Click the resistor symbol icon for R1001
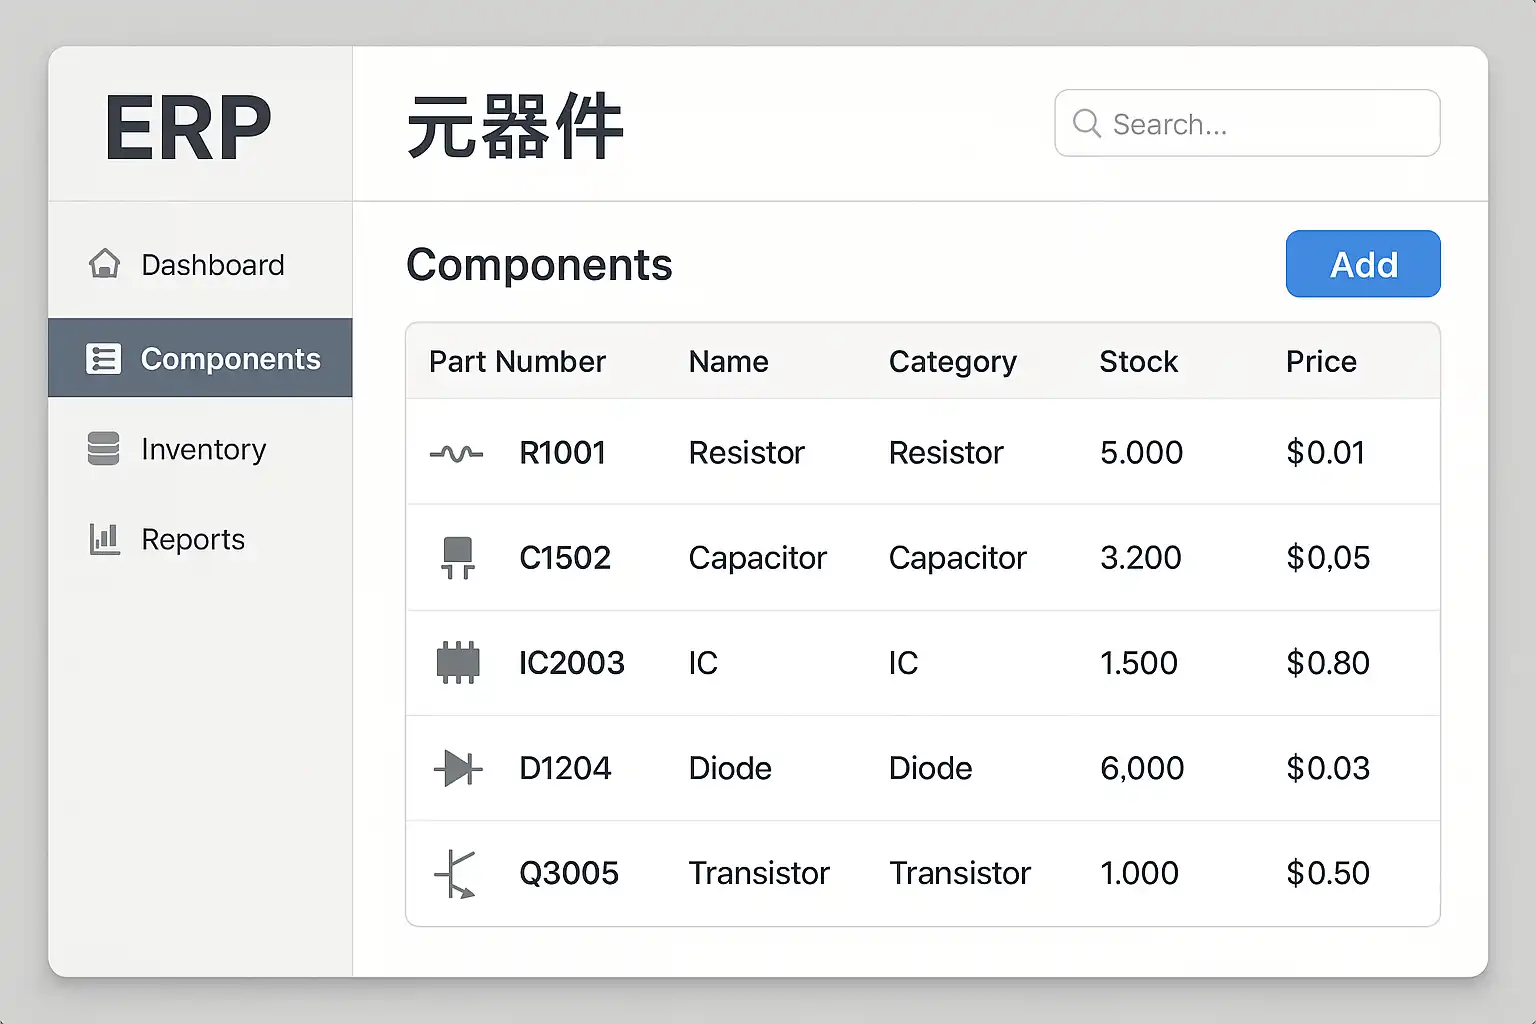 point(457,454)
